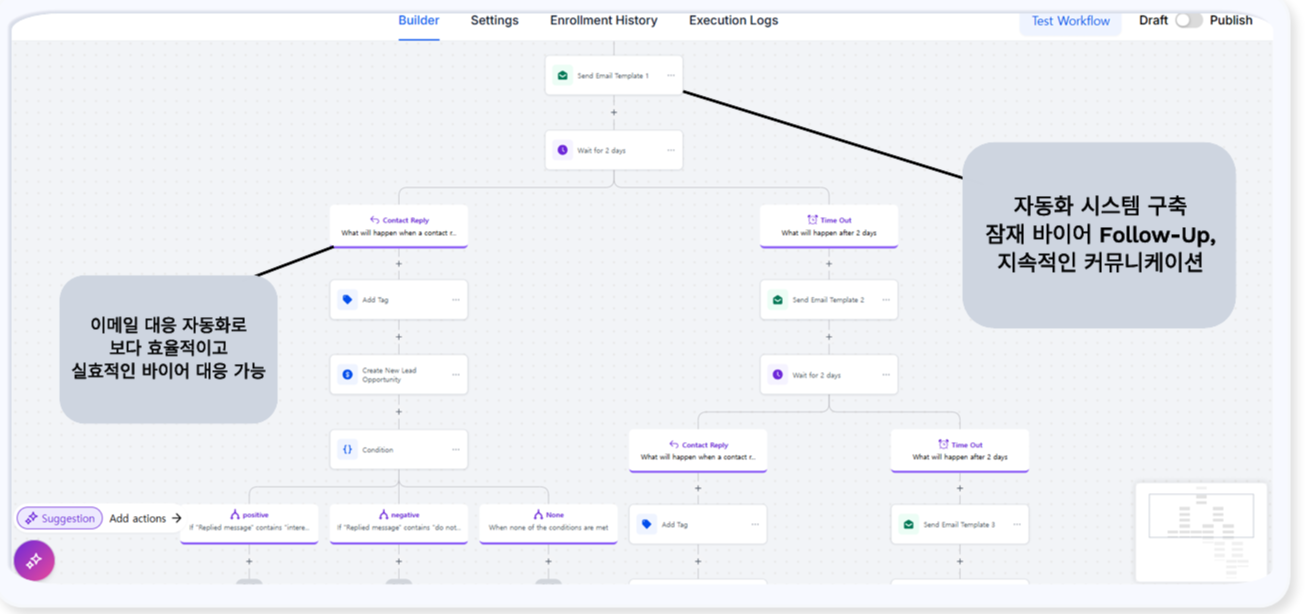Select the positive condition branch

(249, 523)
